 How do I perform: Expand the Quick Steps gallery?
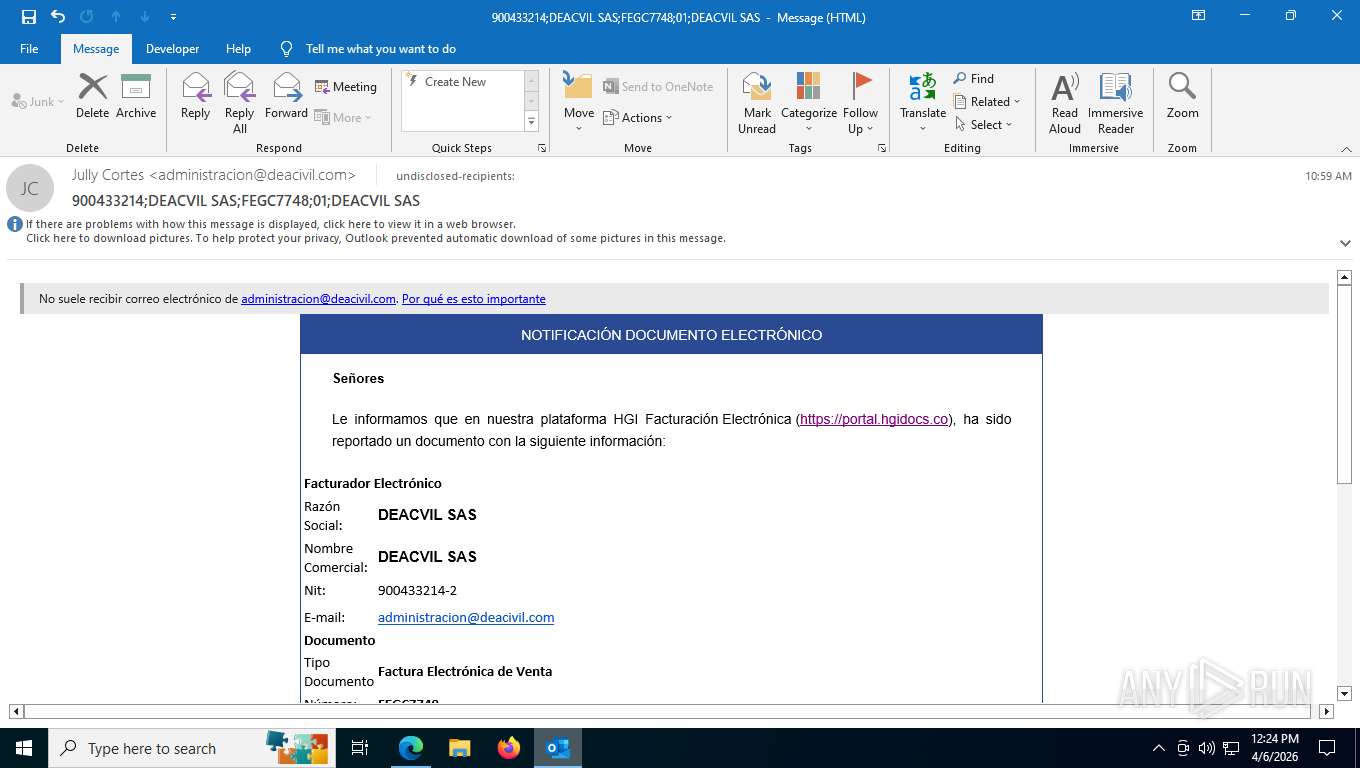[x=532, y=122]
